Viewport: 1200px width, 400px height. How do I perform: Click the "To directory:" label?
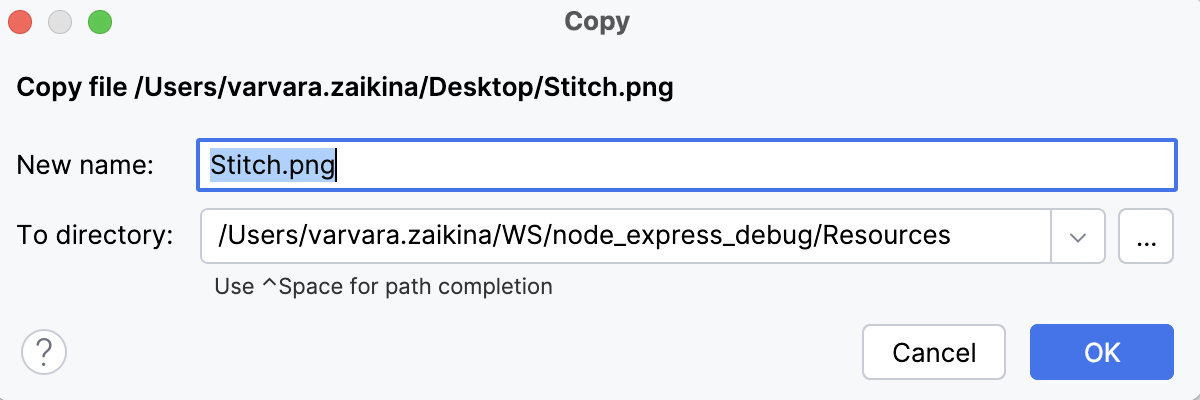pos(95,237)
